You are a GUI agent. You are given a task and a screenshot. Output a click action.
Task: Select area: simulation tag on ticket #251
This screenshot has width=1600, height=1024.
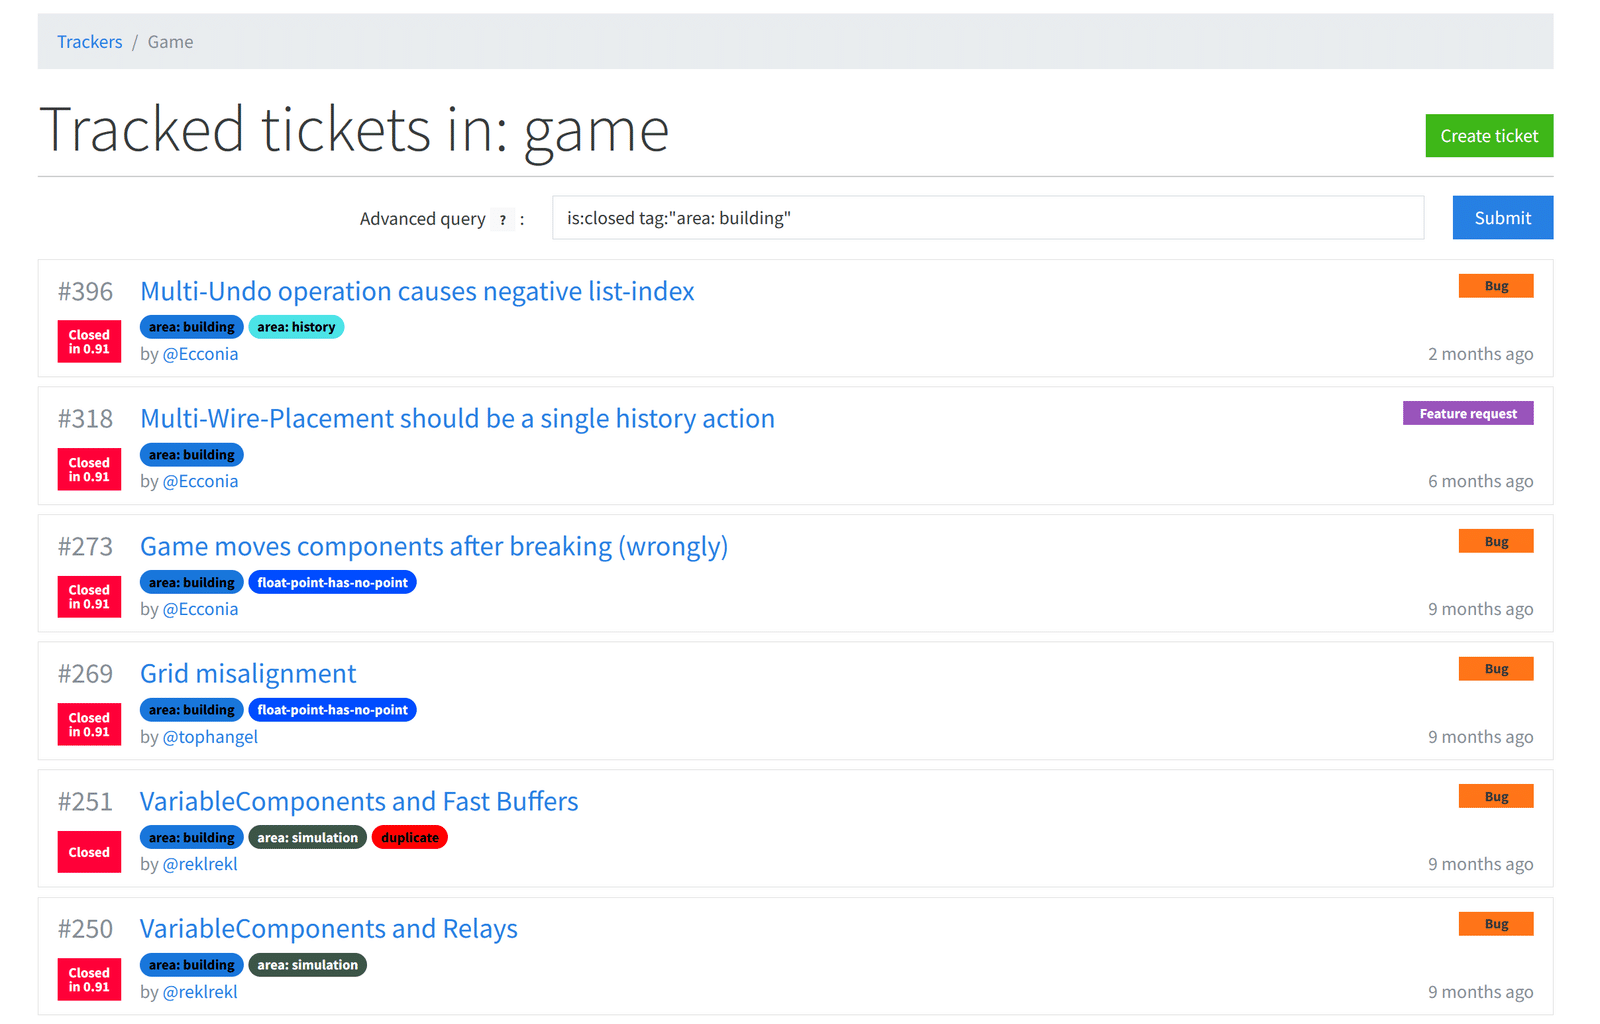tap(308, 838)
